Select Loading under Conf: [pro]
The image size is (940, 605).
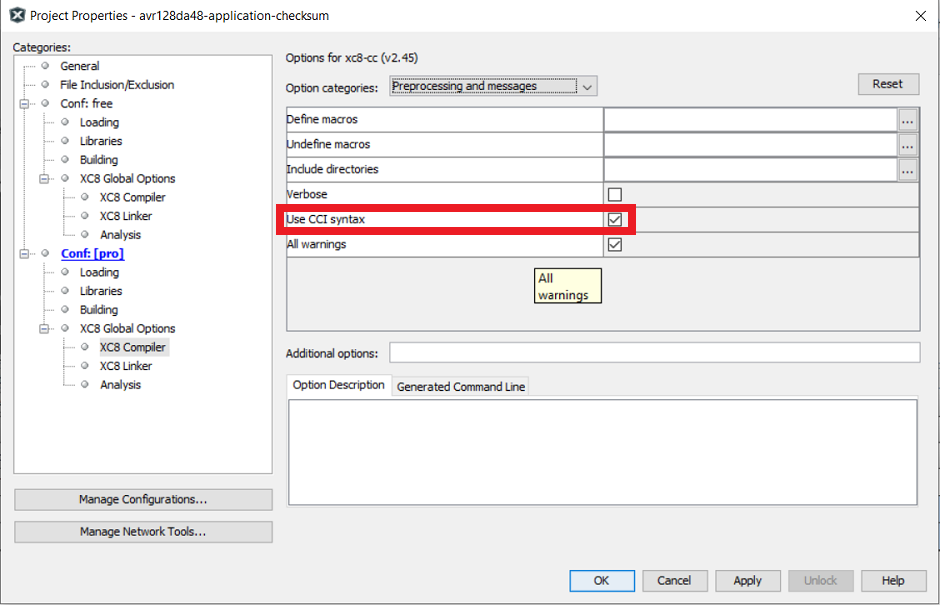point(100,272)
